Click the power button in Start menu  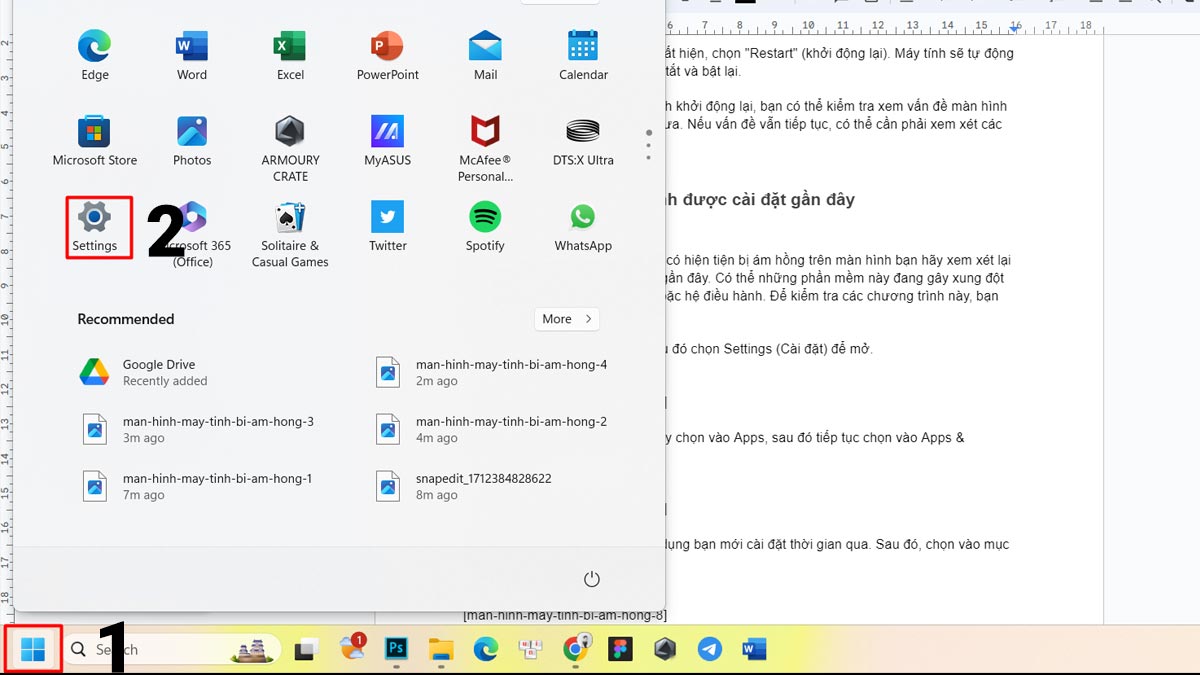click(x=591, y=580)
